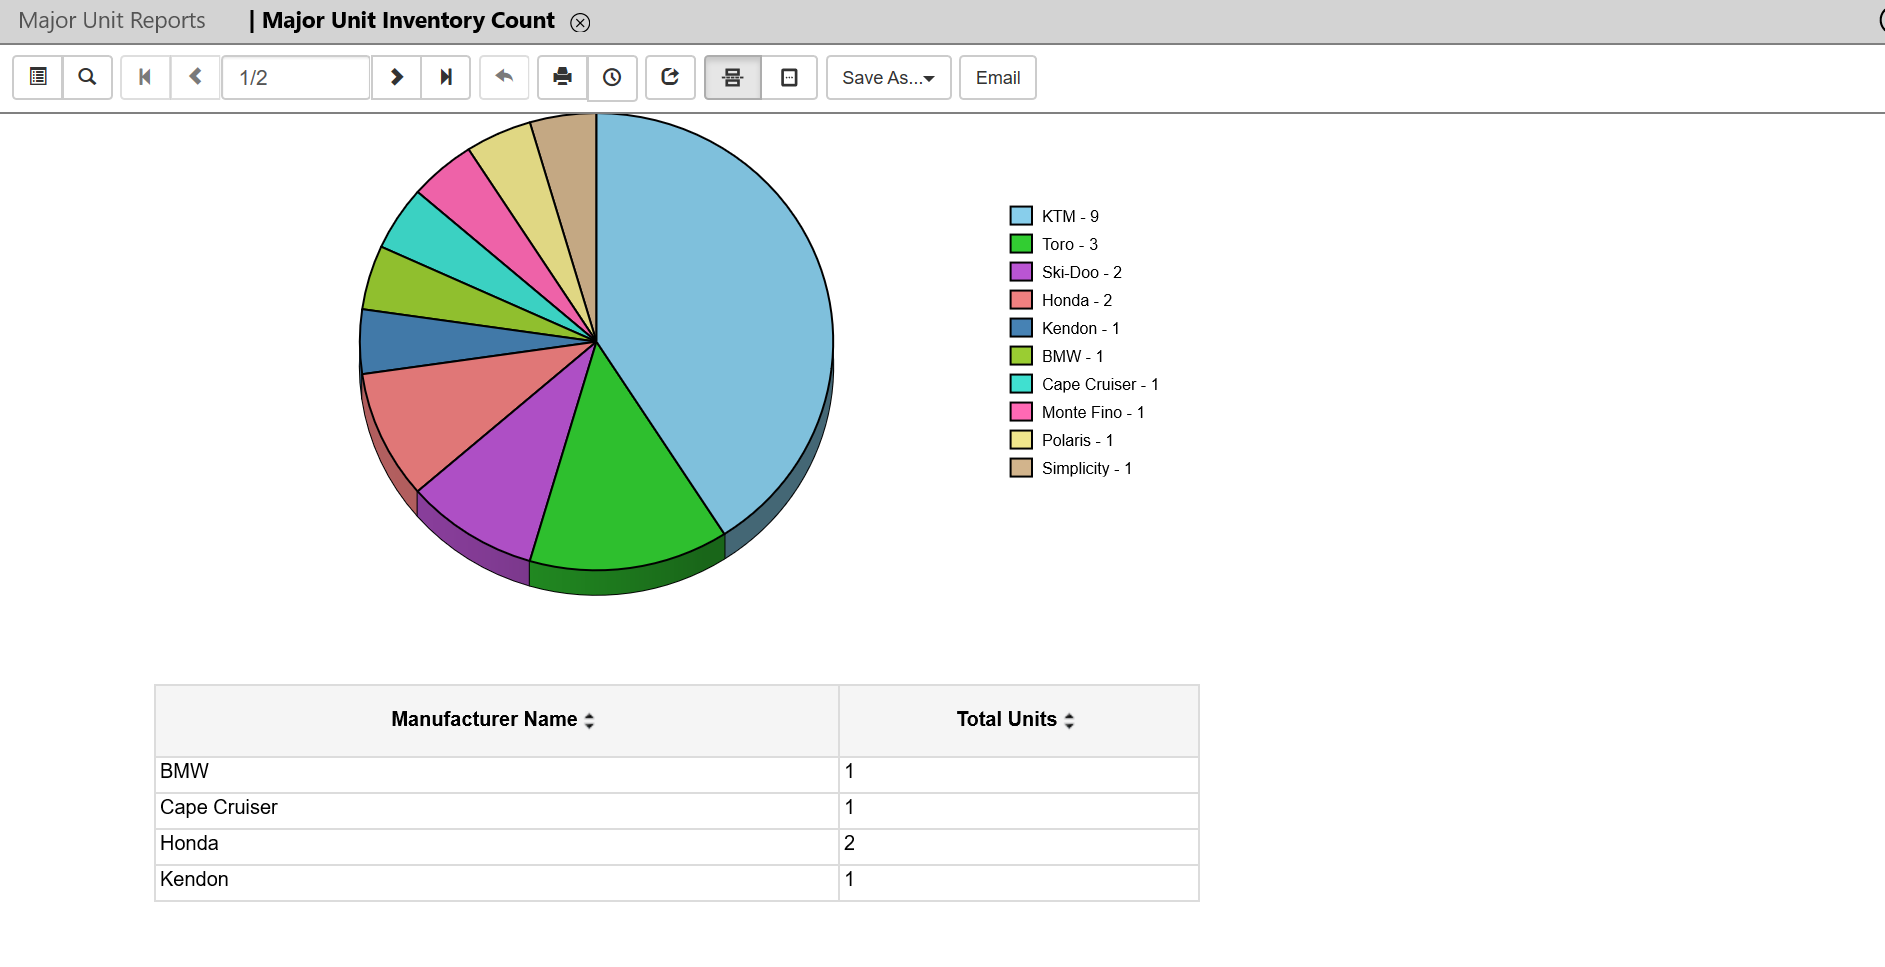Print the report using printer icon
Screen dimensions: 1885x967
click(x=562, y=77)
